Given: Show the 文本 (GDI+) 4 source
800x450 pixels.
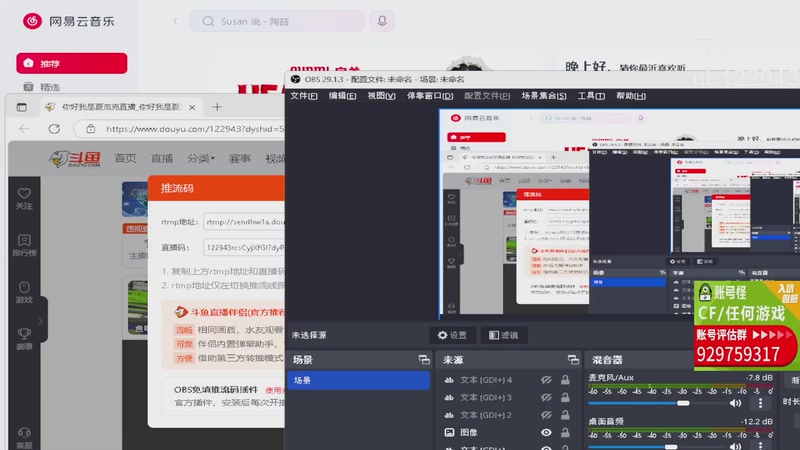Looking at the screenshot, I should 546,380.
